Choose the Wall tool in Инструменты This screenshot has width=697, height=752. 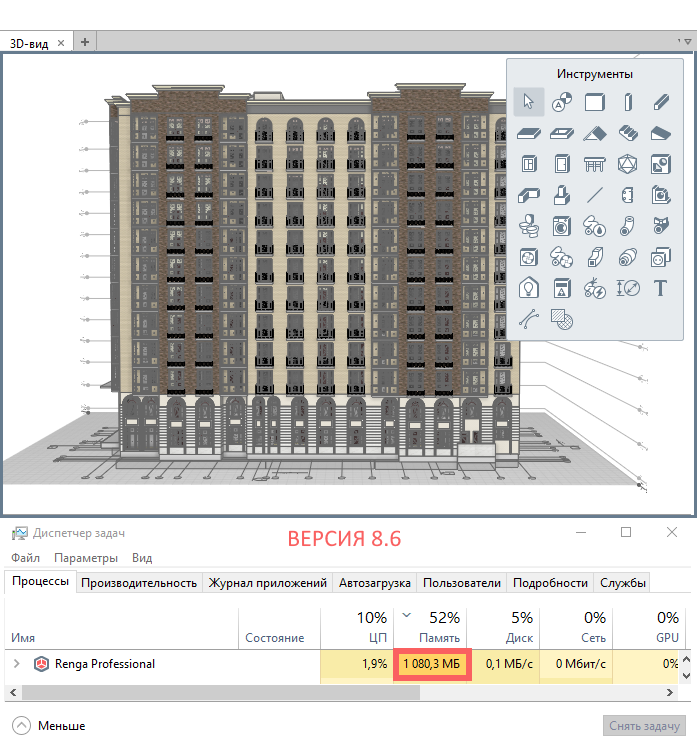coord(595,101)
